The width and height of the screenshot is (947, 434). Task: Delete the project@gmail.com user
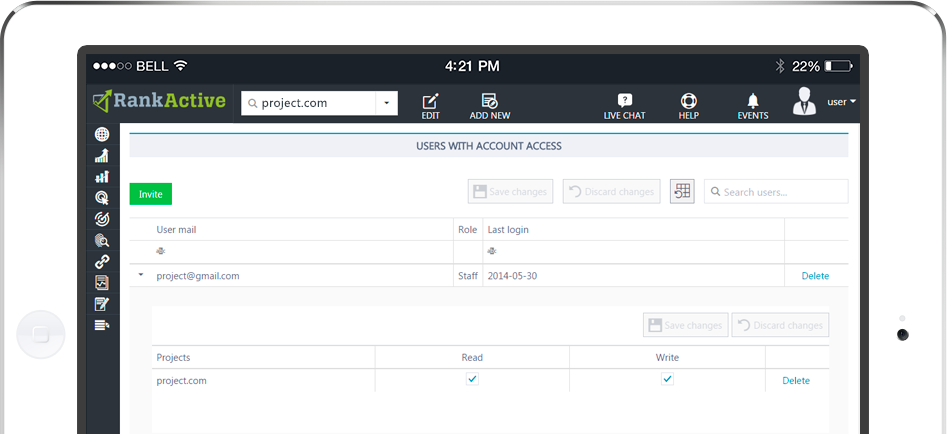tap(815, 276)
